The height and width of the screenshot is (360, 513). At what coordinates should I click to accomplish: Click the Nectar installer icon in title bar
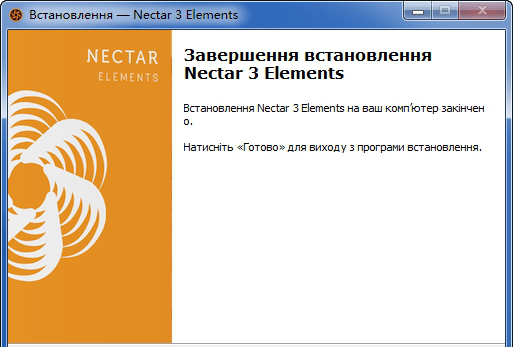coord(16,15)
